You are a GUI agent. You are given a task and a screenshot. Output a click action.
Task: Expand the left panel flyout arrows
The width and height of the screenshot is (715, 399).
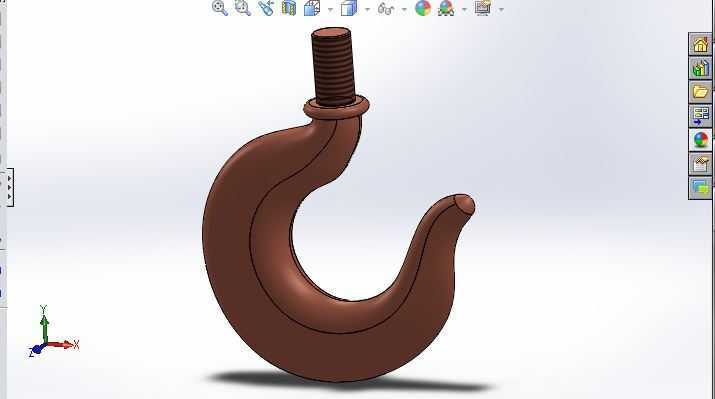[10, 187]
